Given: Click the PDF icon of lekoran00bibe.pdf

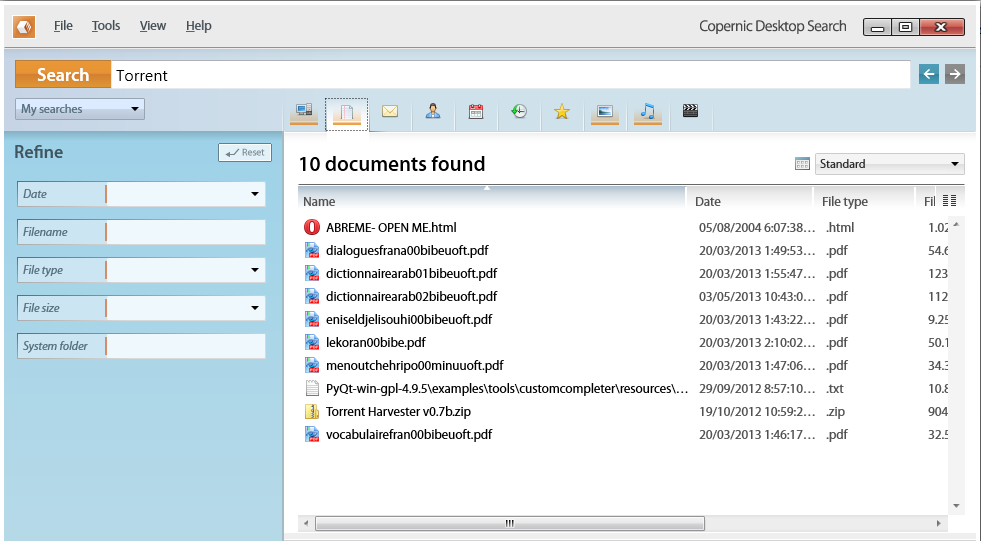Looking at the screenshot, I should coord(312,343).
